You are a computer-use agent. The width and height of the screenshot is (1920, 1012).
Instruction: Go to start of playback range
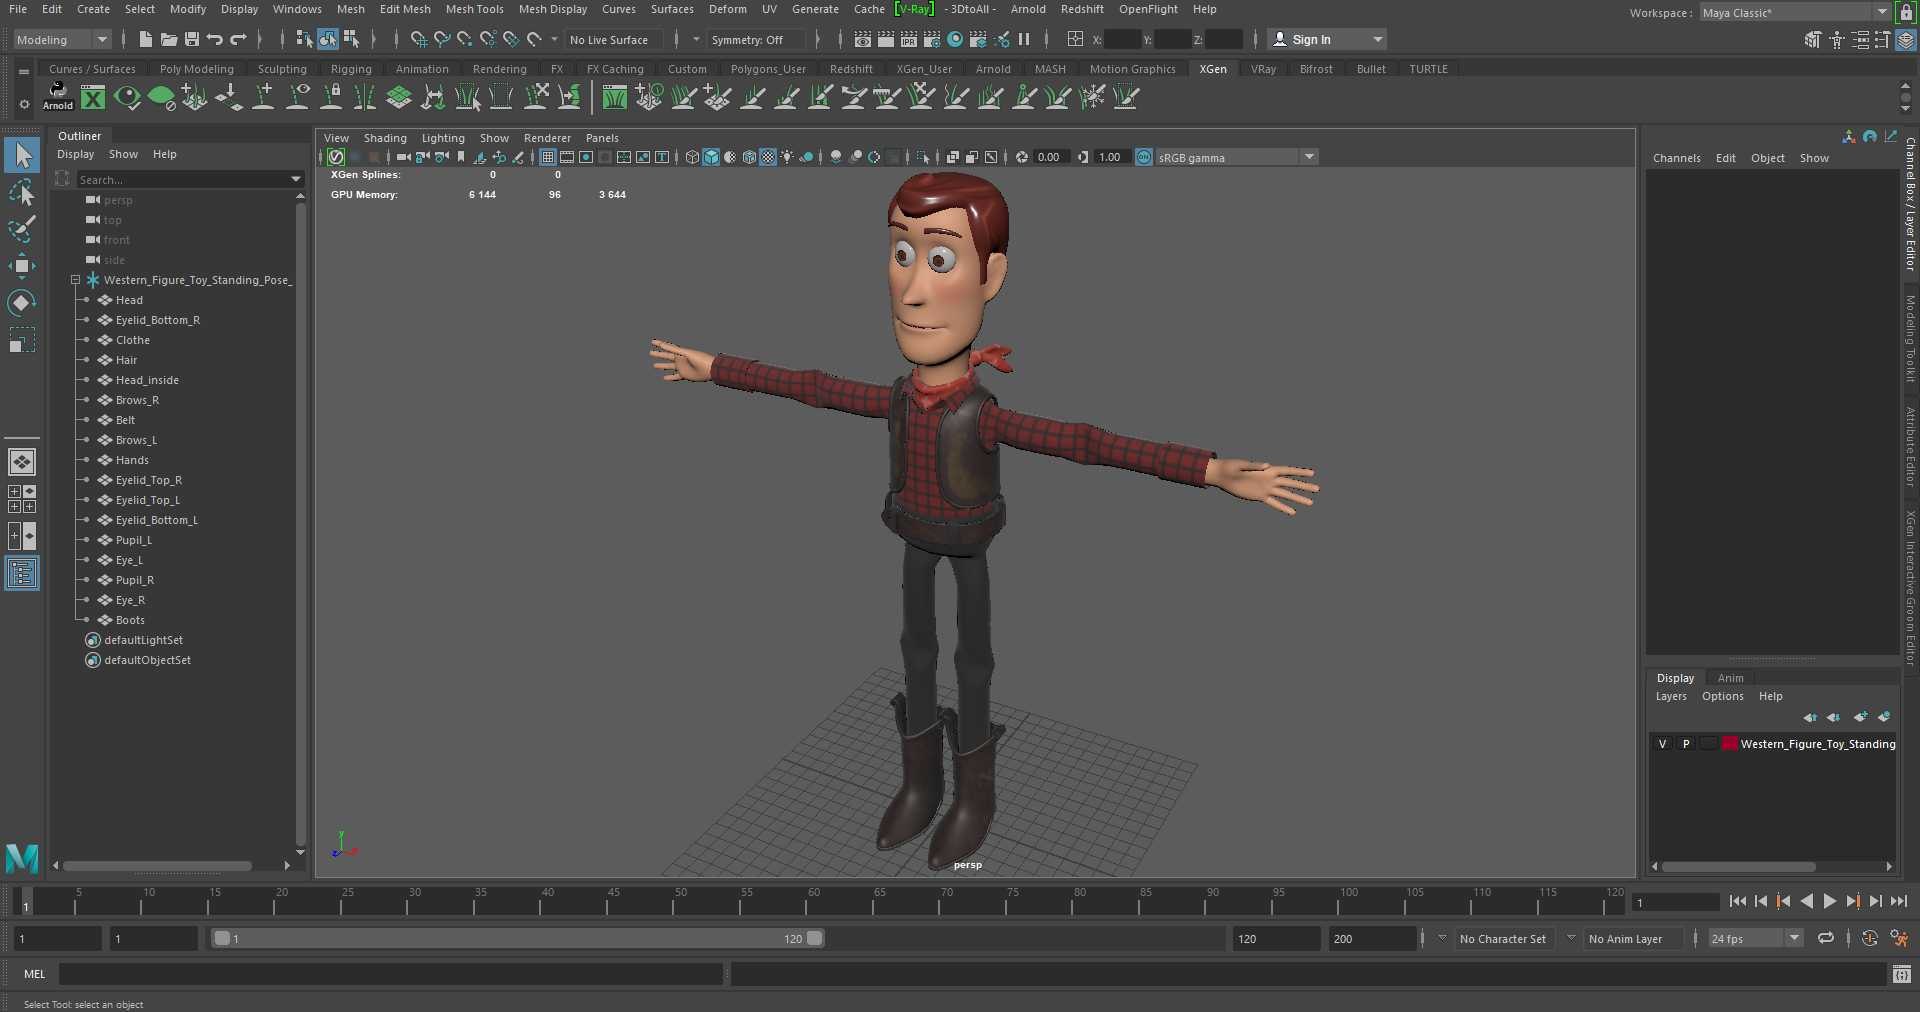[x=1738, y=901]
